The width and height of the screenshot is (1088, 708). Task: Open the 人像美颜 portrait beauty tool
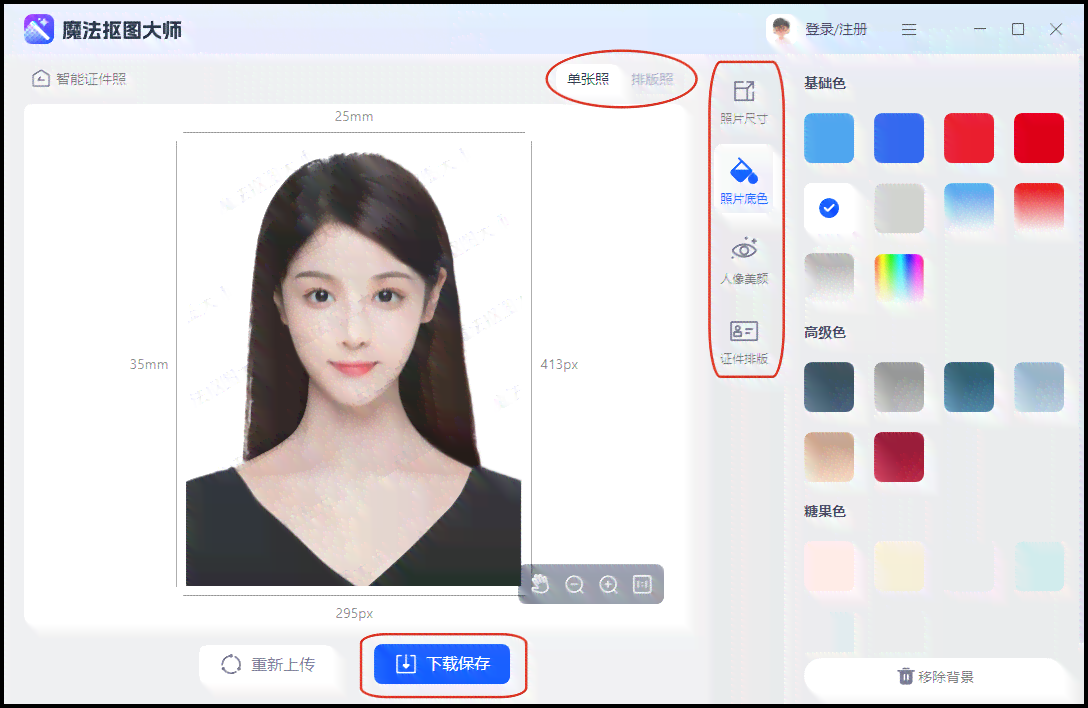[x=744, y=262]
